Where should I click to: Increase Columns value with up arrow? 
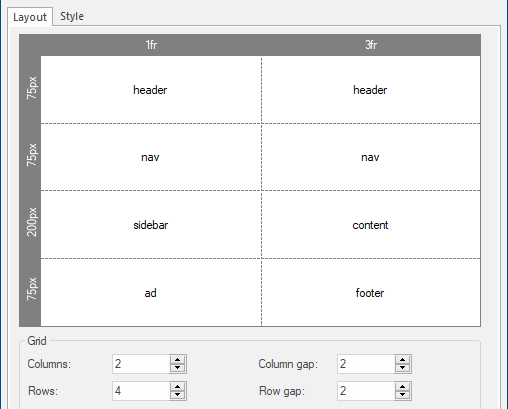pyautogui.click(x=177, y=360)
